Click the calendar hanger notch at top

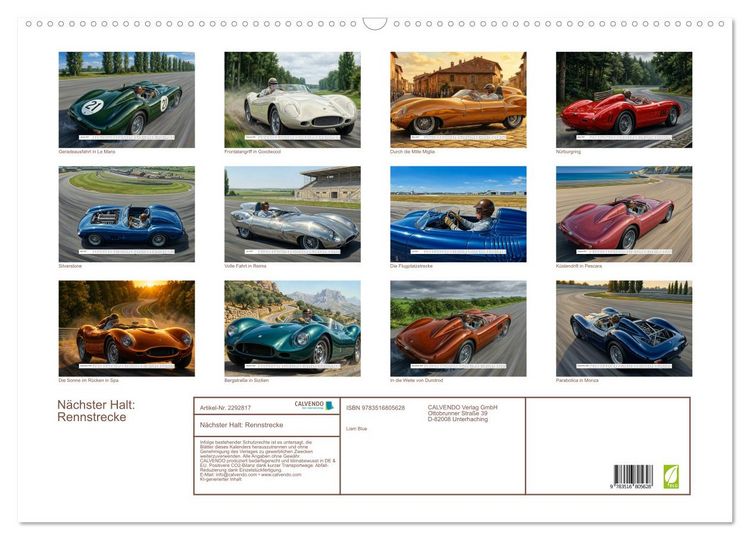pos(375,24)
